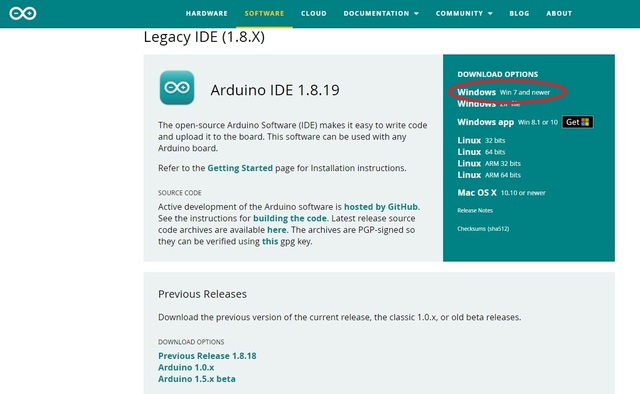
Task: Go to the CLOUD page
Action: [x=313, y=13]
